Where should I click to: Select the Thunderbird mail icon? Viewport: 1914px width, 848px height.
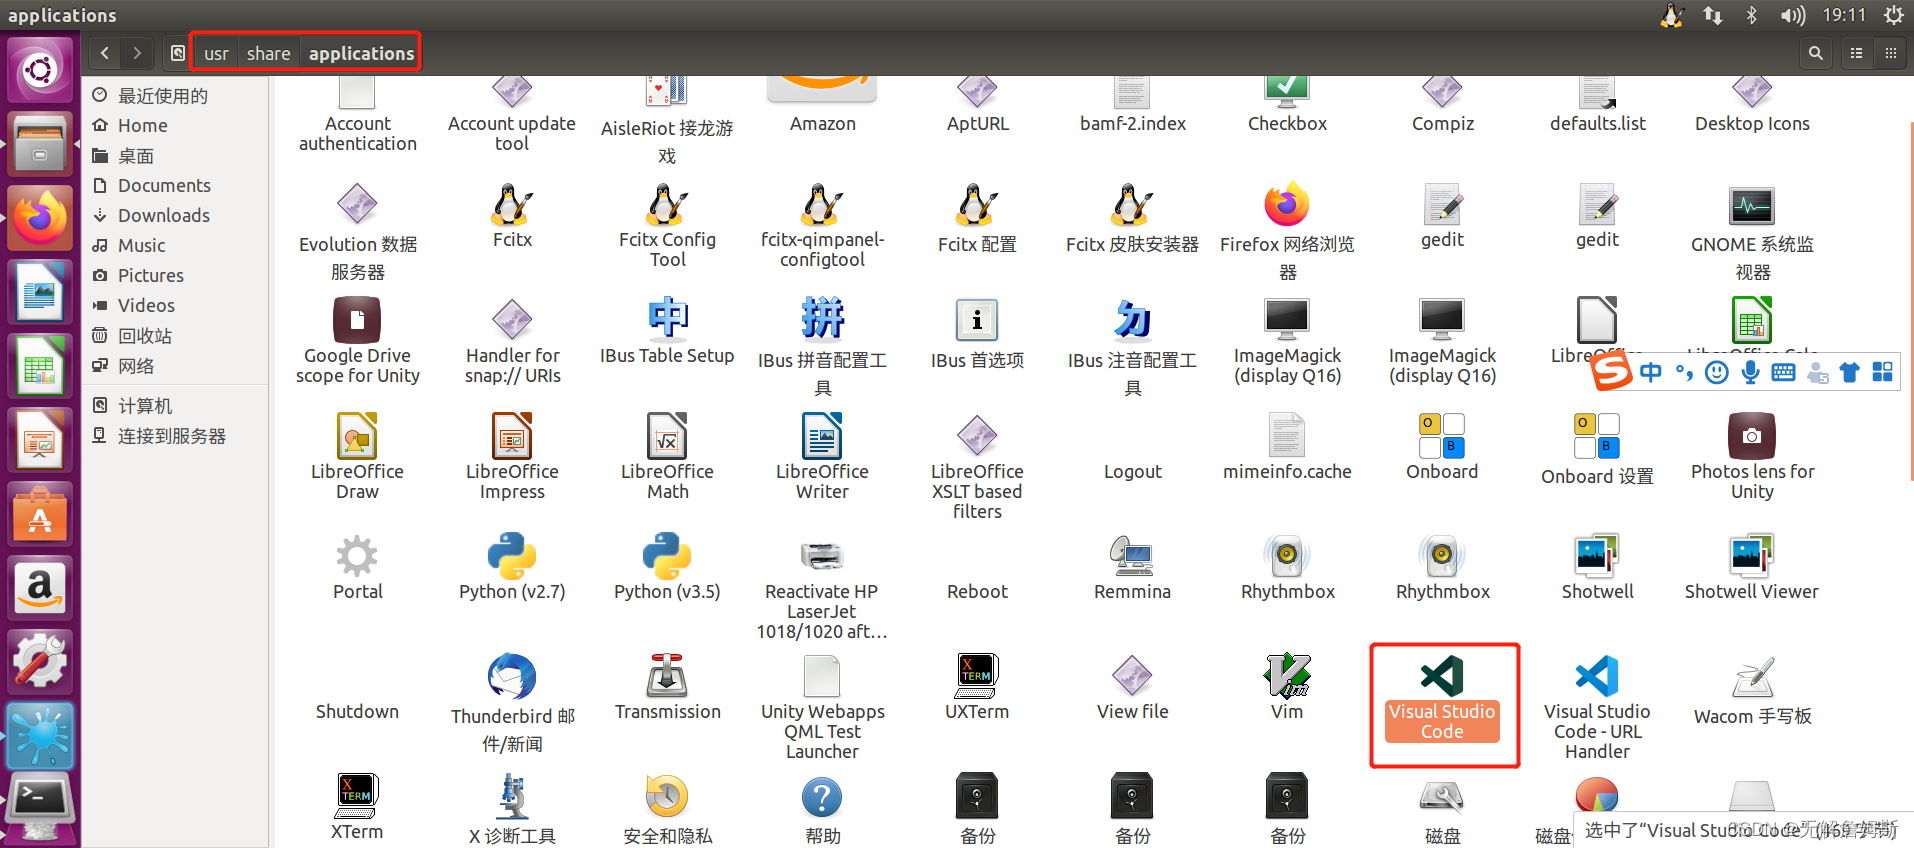512,677
